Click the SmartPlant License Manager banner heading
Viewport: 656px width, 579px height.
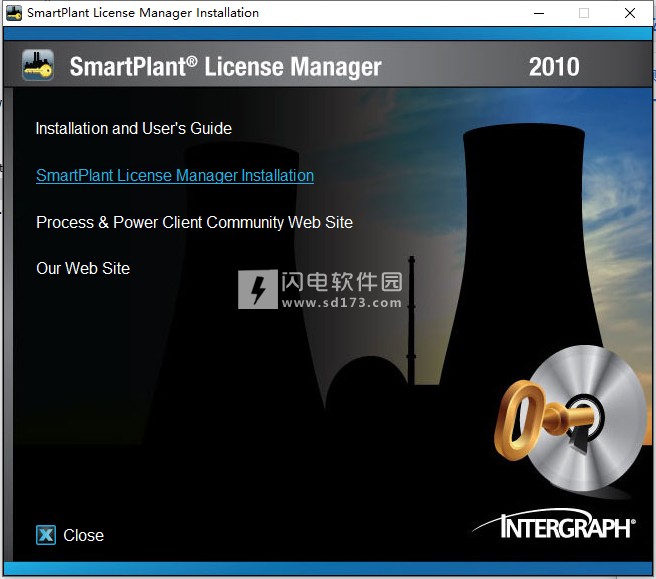click(x=226, y=67)
